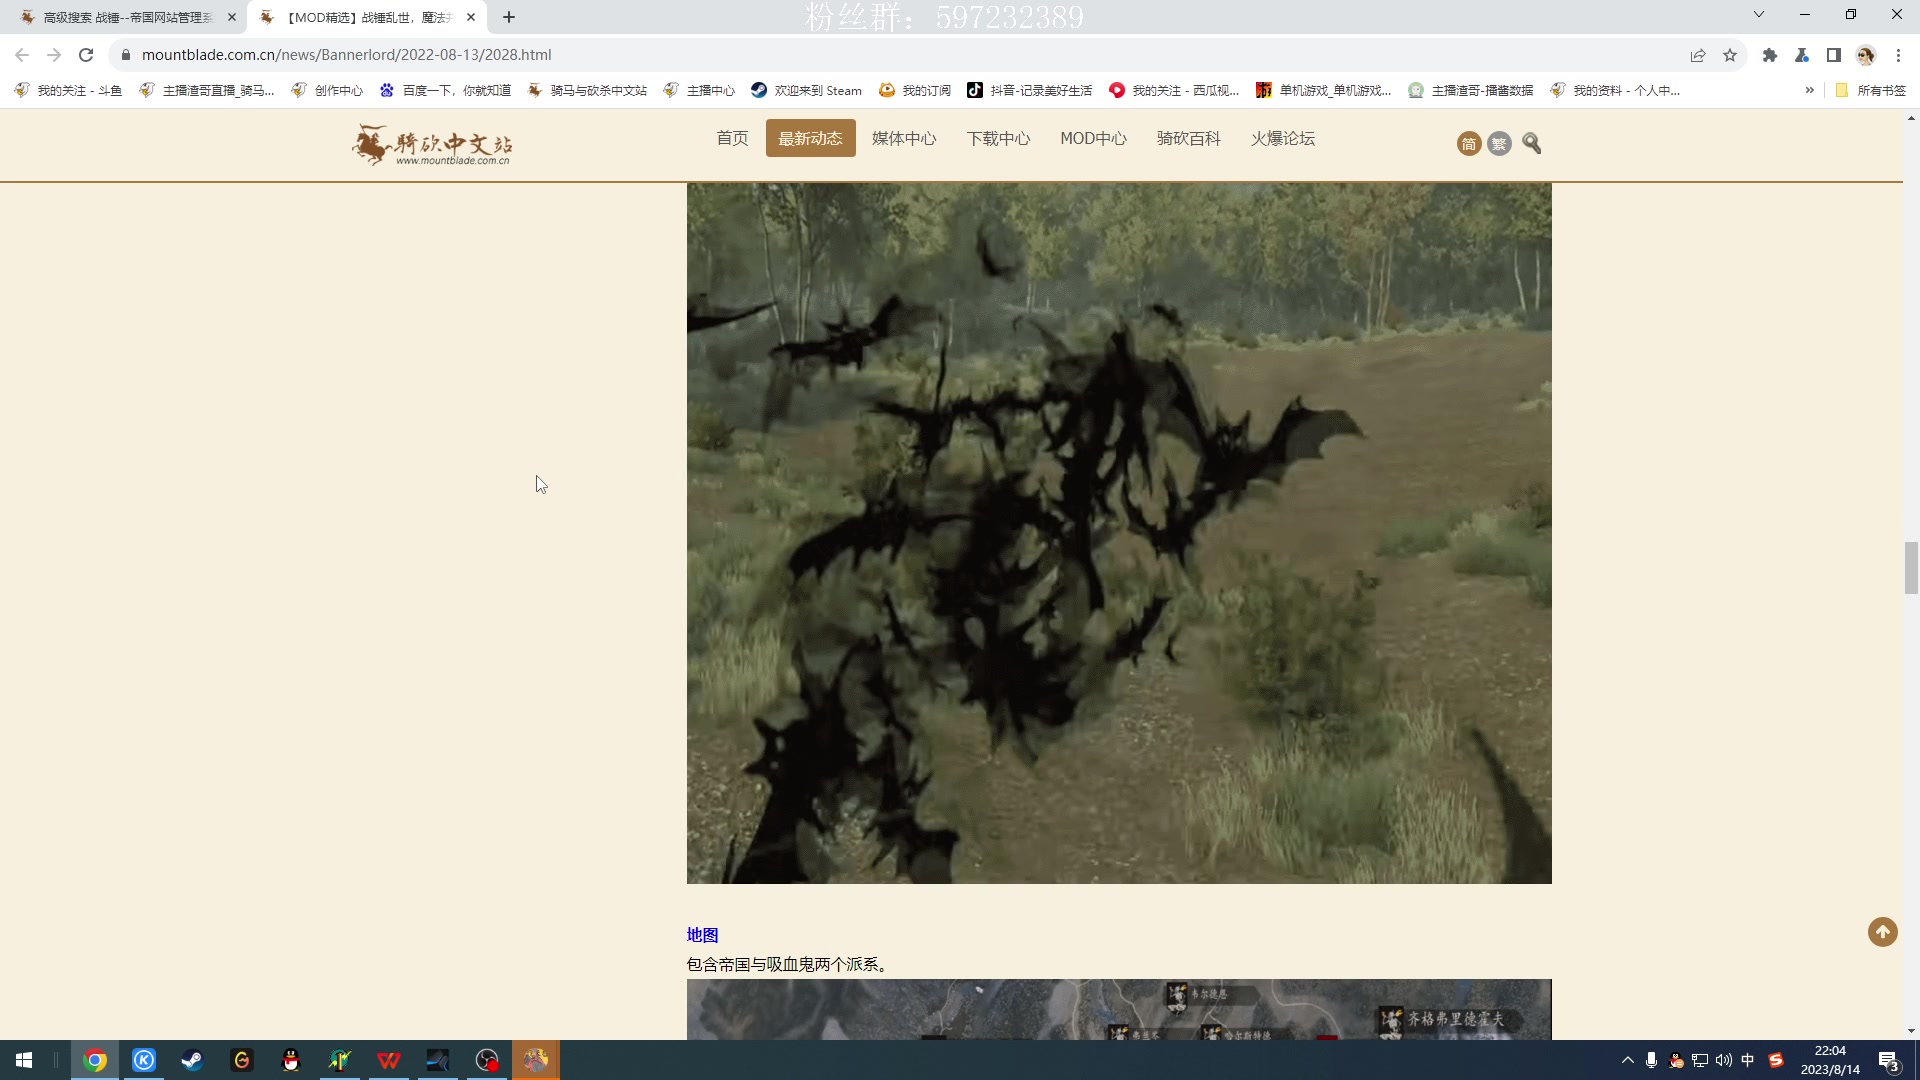
Task: Click the page vertical scrollbar thumb
Action: click(x=1911, y=568)
